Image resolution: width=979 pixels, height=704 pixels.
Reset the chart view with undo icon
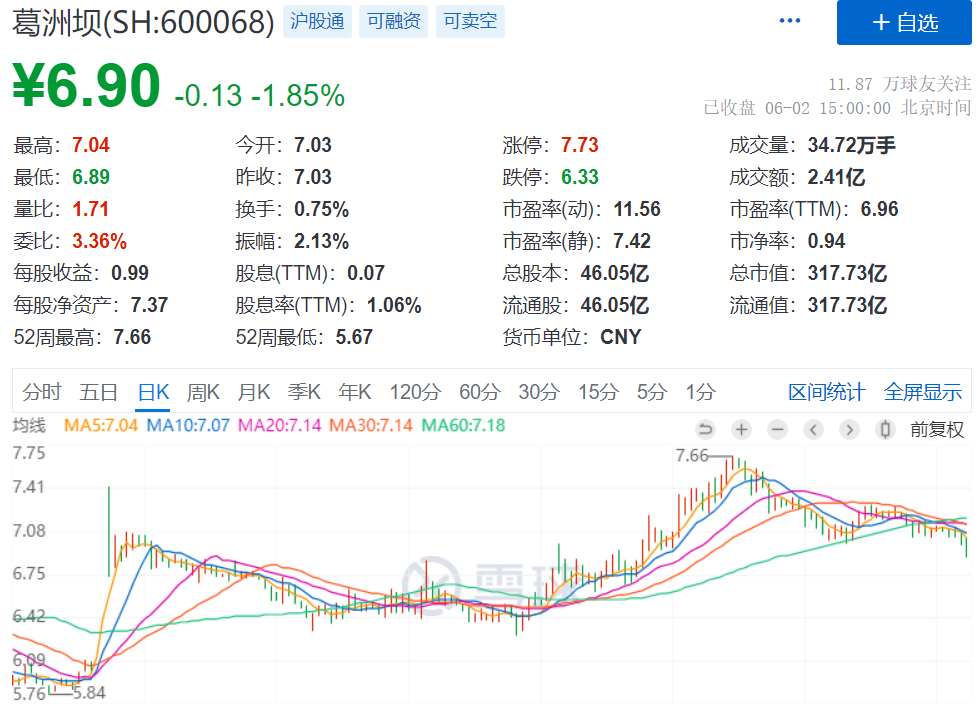706,430
